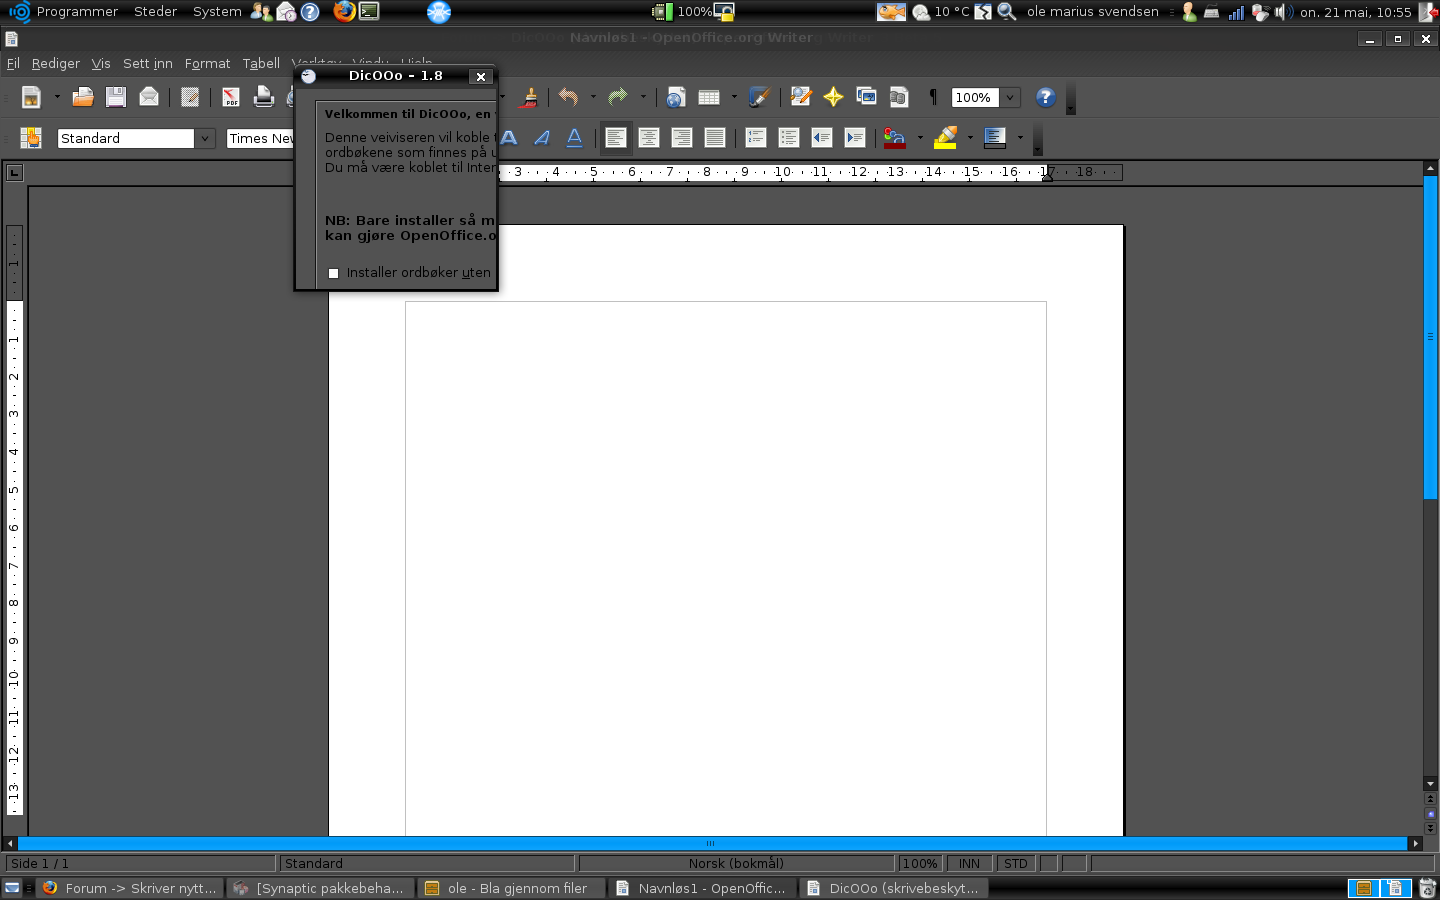Send document as e-mail icon

[x=149, y=97]
